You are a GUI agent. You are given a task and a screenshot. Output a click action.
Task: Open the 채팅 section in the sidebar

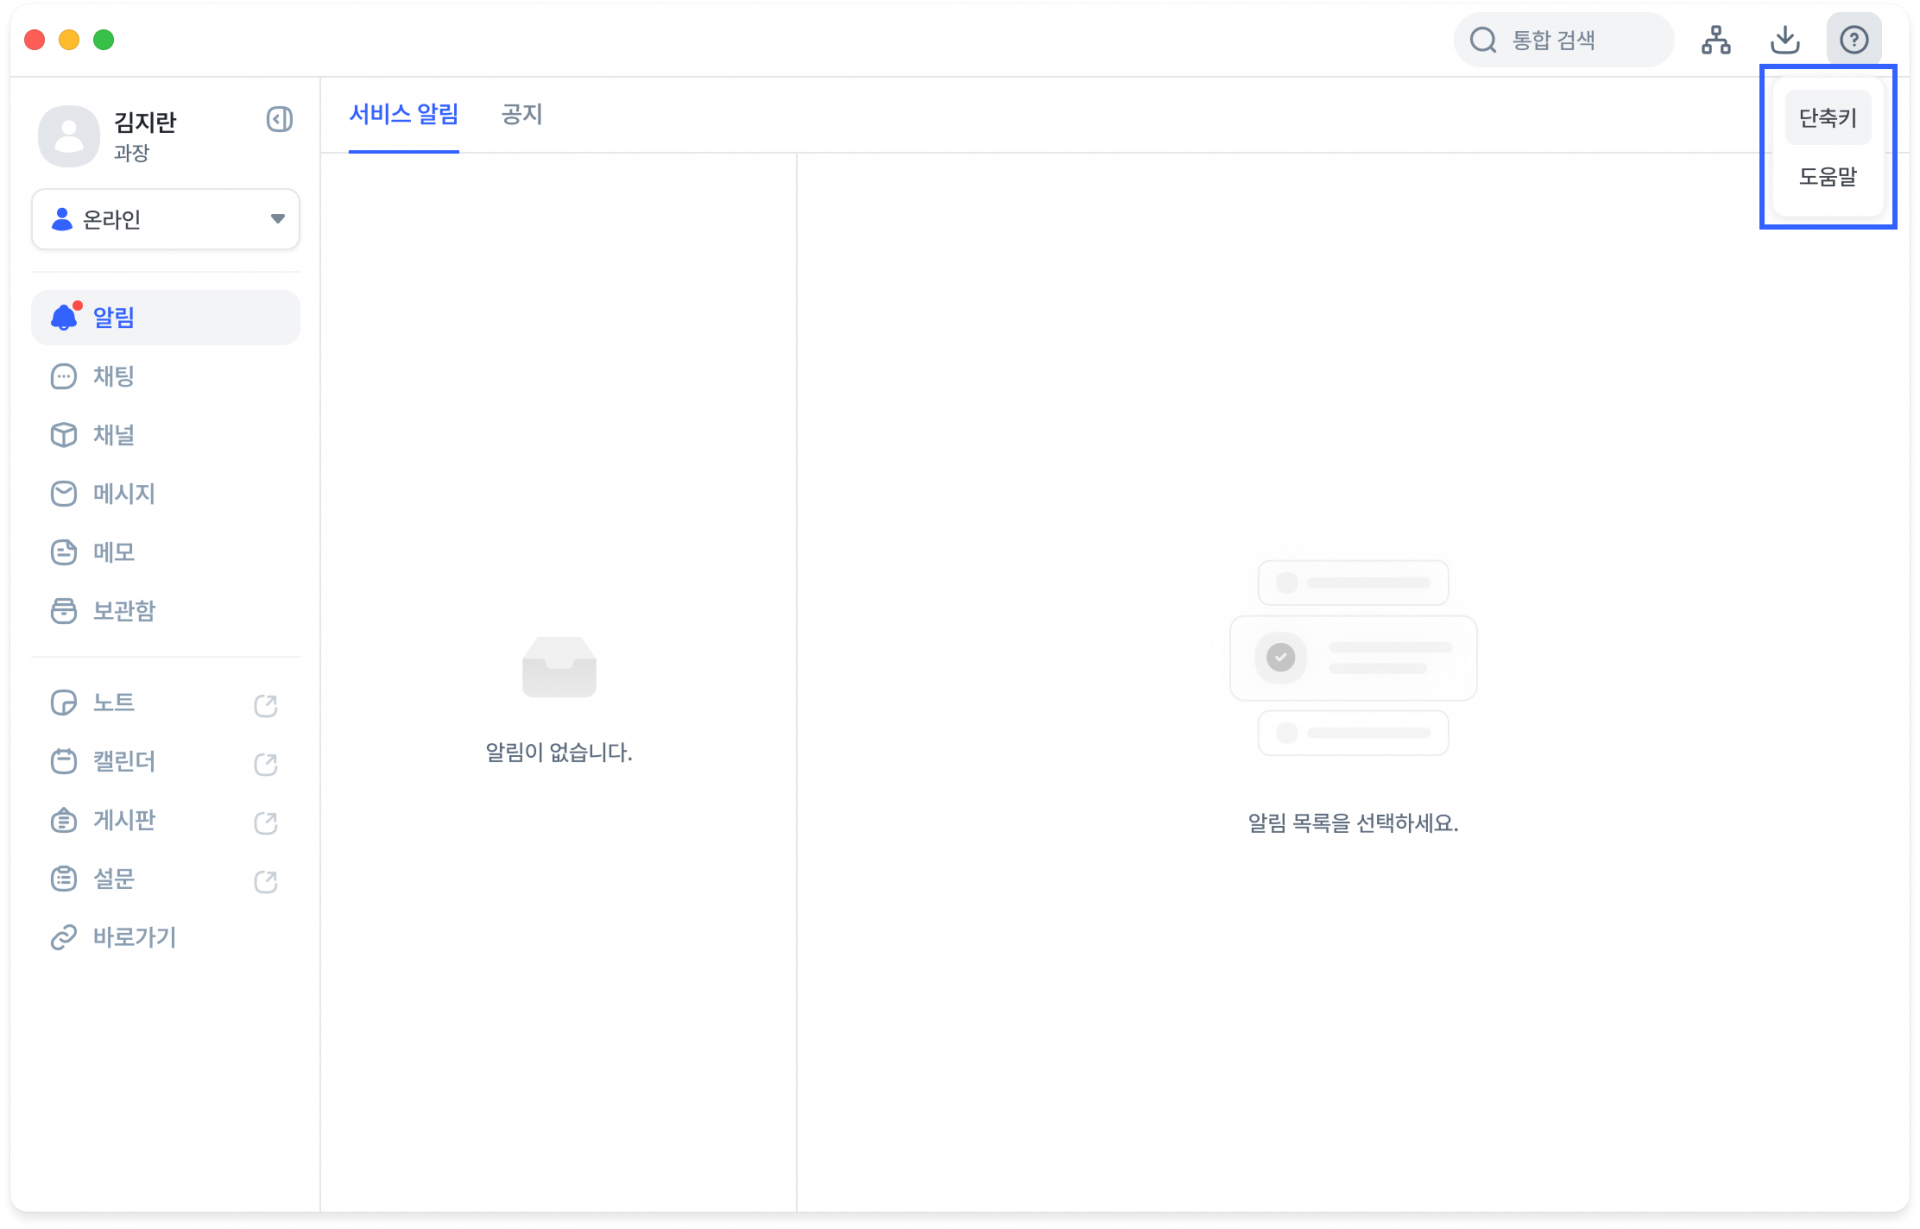pos(112,376)
